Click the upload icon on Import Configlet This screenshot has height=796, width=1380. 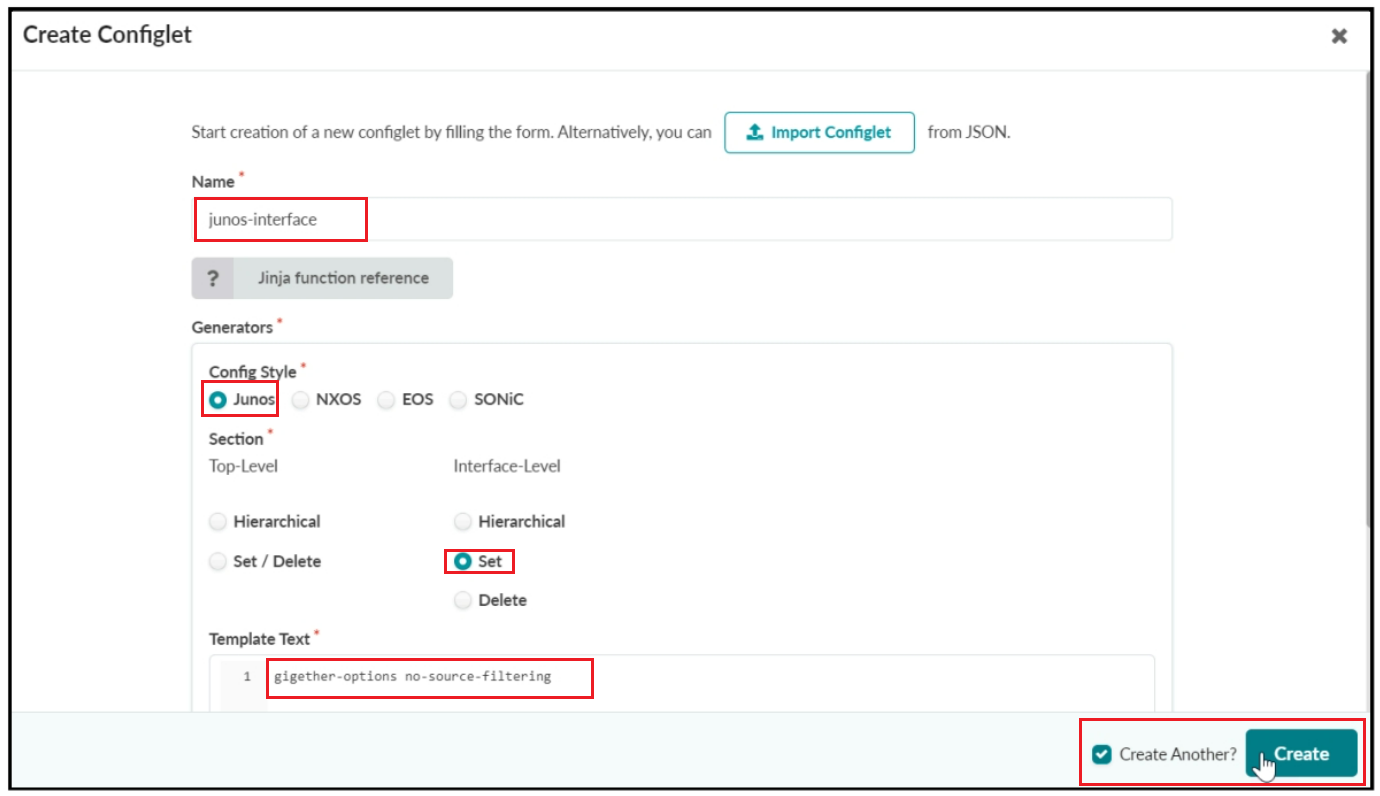[x=755, y=133]
